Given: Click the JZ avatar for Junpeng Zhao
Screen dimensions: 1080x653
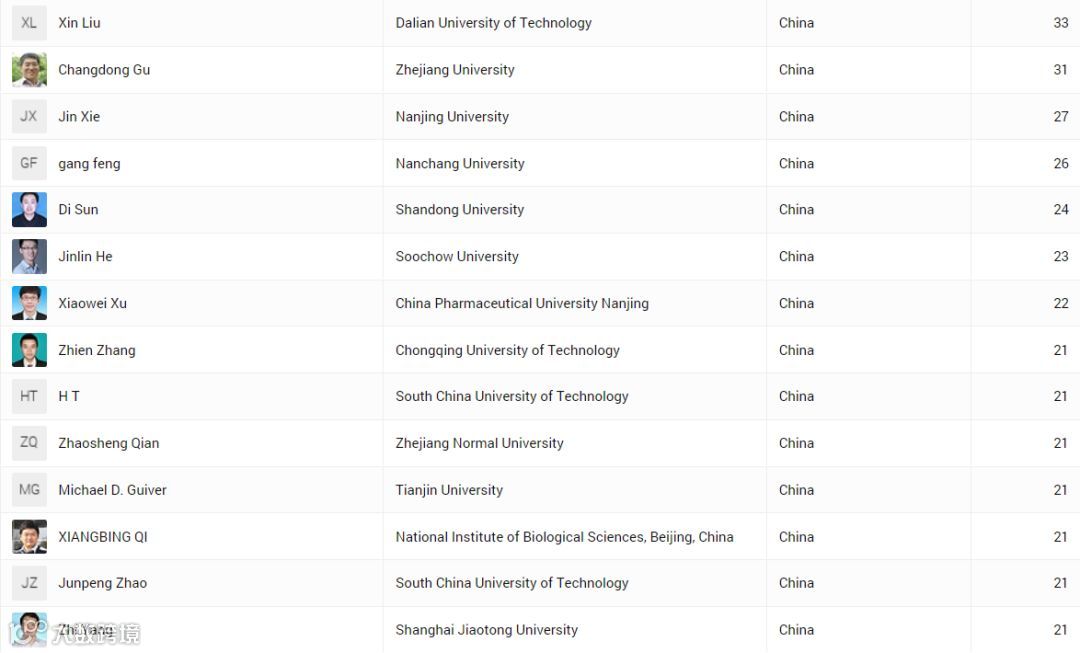Looking at the screenshot, I should [29, 583].
